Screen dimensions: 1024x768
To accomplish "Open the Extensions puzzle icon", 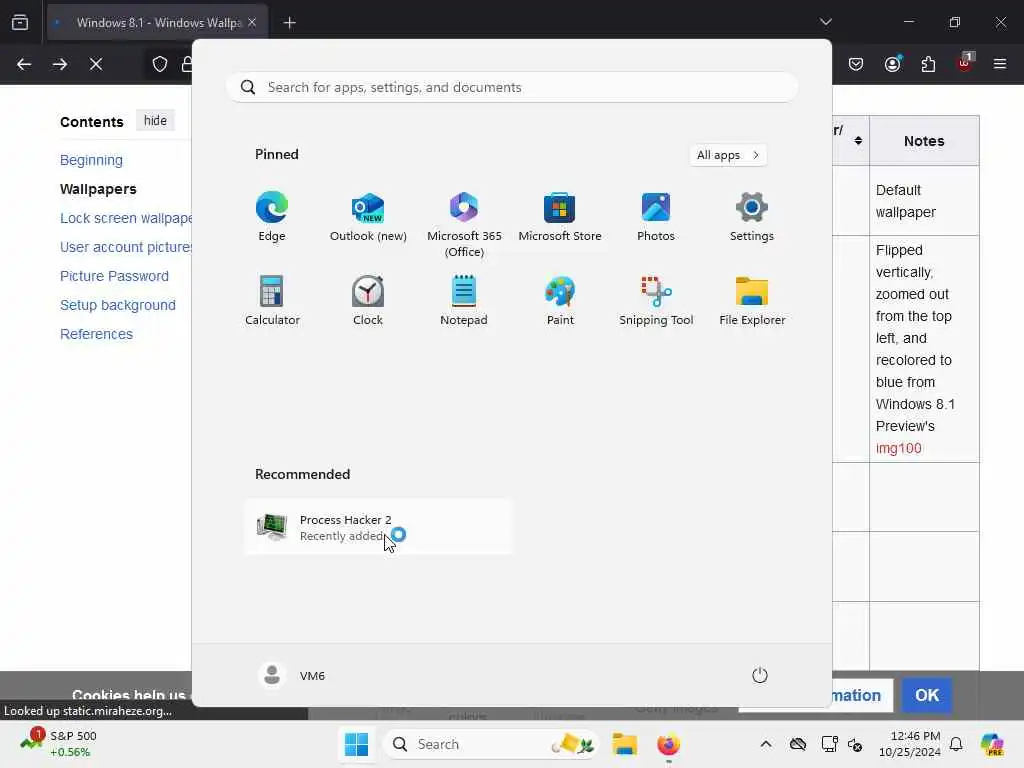I will click(928, 64).
